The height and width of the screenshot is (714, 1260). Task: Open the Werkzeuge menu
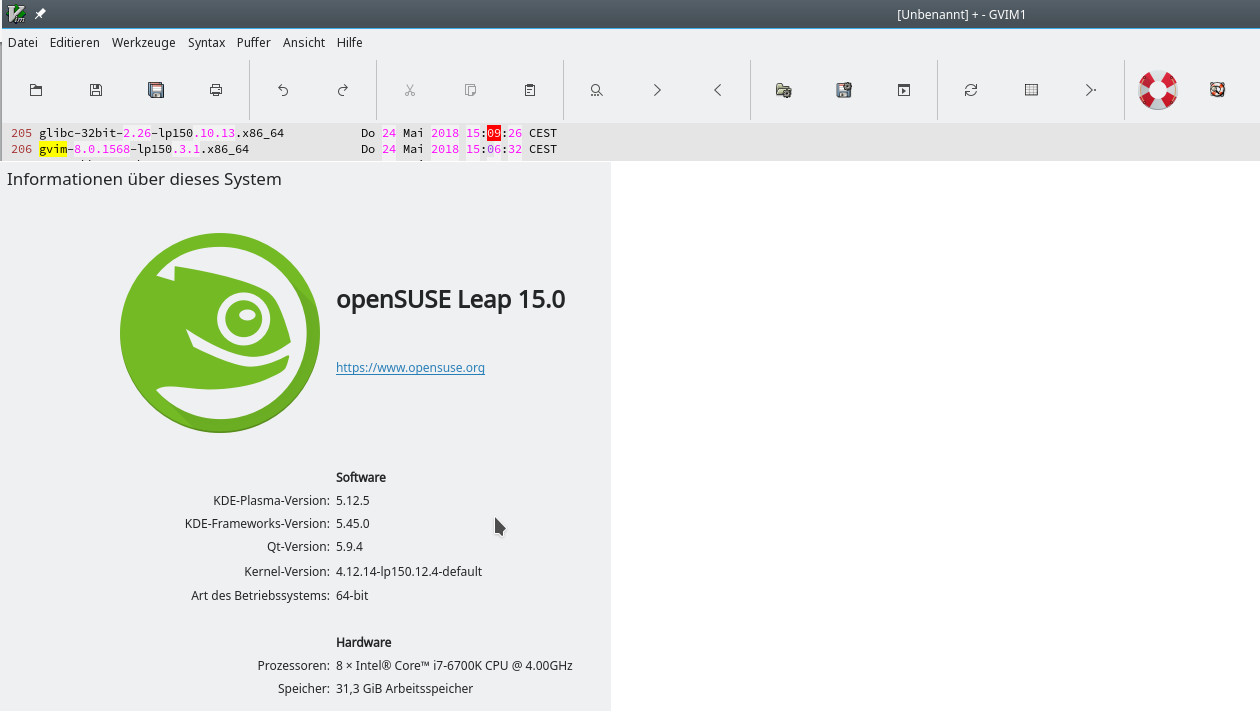point(143,42)
